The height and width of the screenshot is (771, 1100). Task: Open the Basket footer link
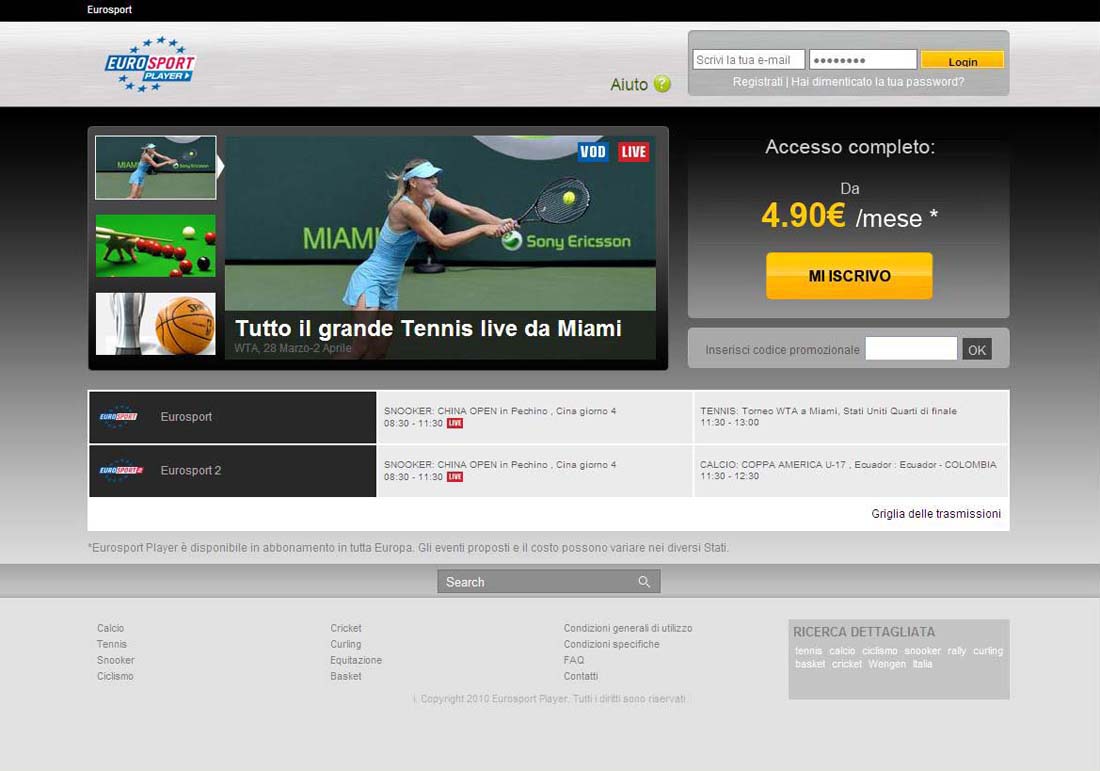pyautogui.click(x=346, y=676)
